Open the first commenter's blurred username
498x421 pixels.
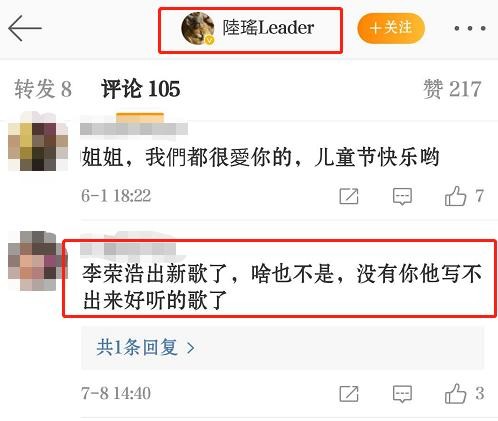point(134,129)
